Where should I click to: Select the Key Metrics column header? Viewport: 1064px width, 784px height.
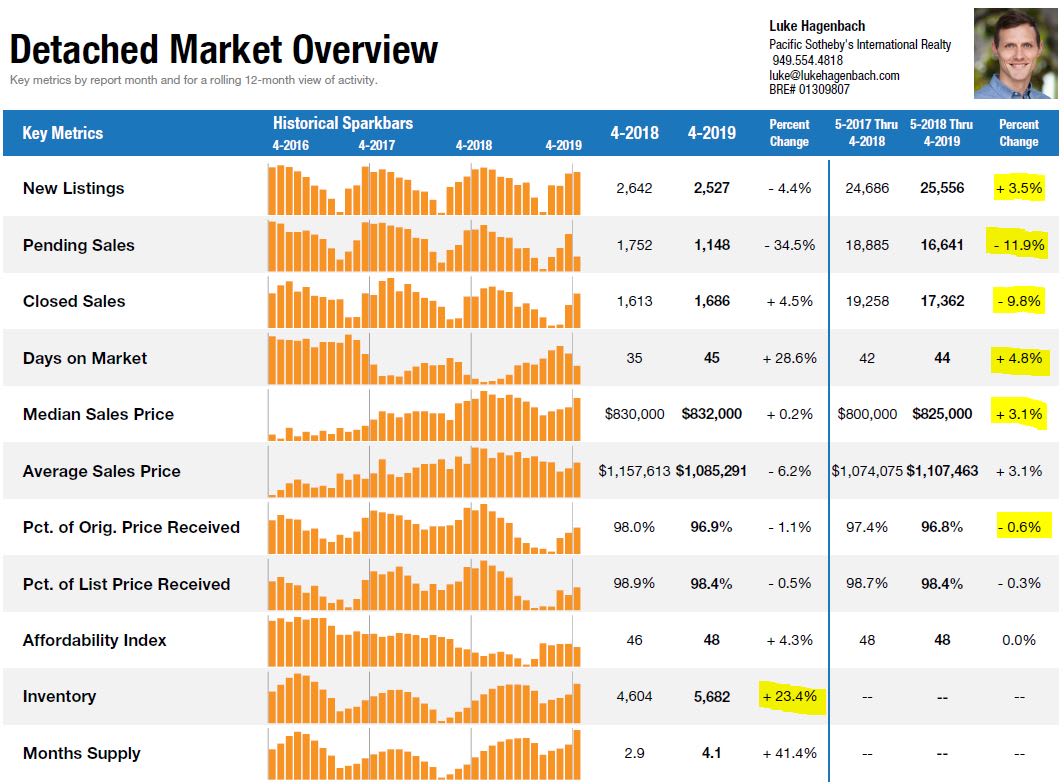coord(62,133)
